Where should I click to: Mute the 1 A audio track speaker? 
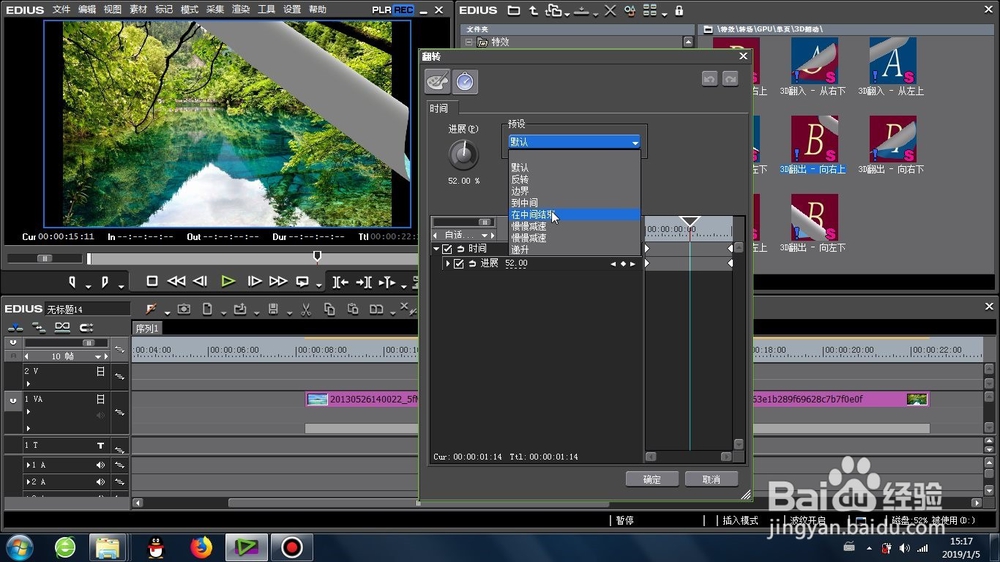[100, 465]
